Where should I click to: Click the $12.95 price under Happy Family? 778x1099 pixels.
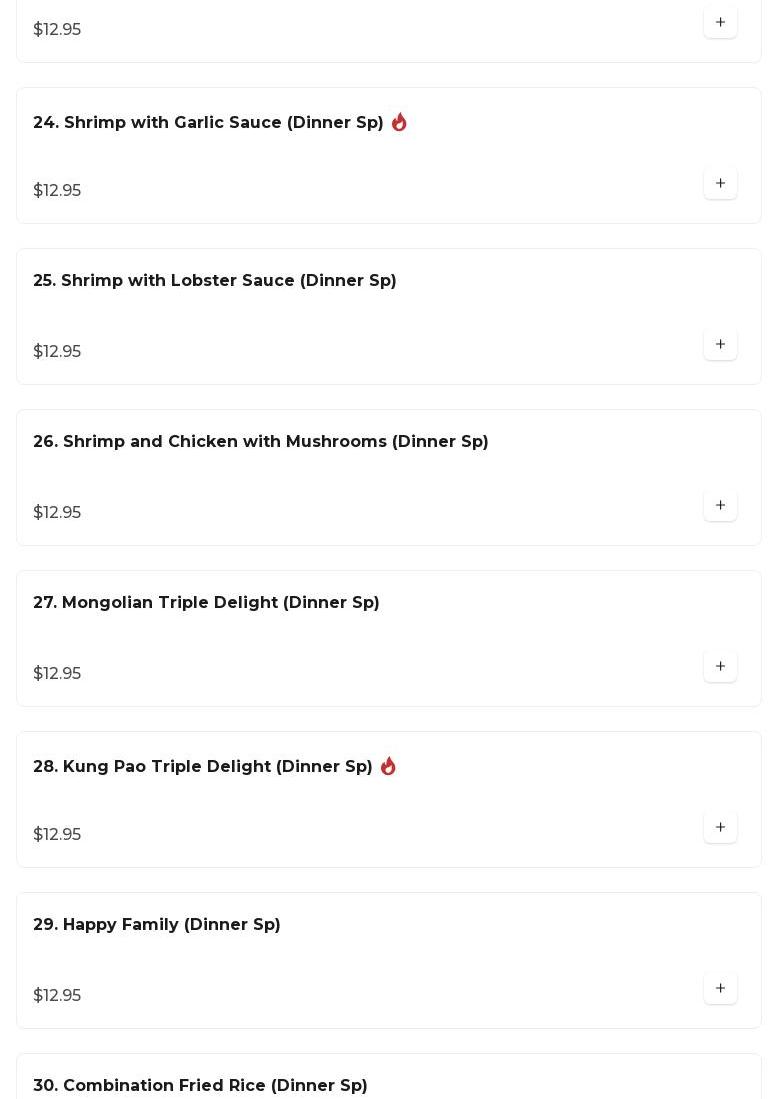pos(57,996)
